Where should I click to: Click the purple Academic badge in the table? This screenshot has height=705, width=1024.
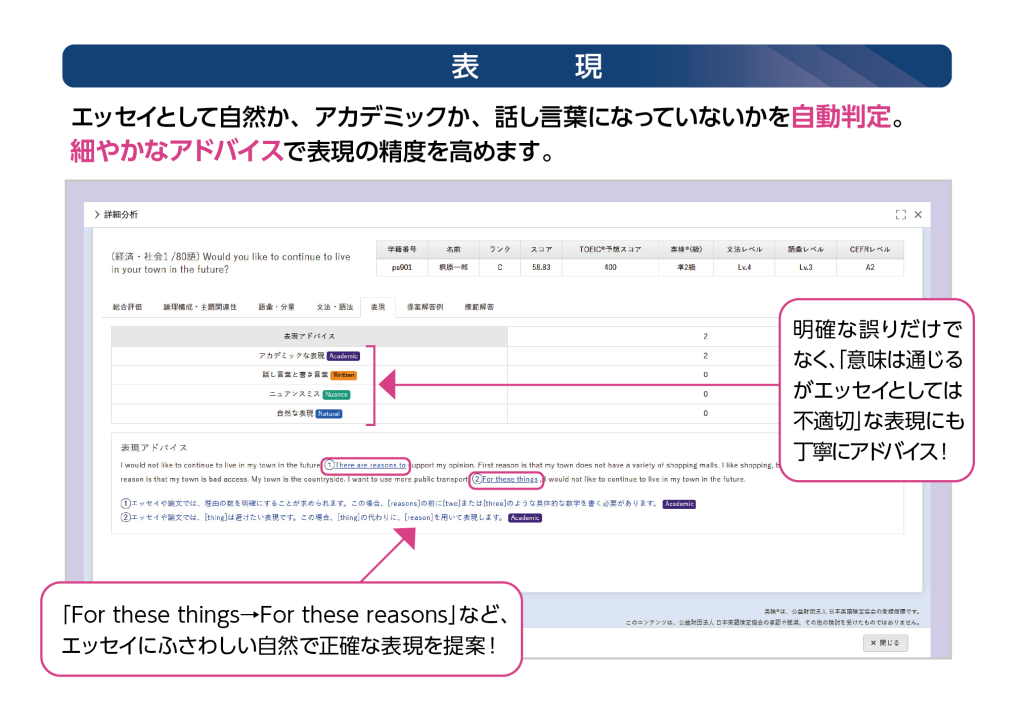click(x=343, y=356)
